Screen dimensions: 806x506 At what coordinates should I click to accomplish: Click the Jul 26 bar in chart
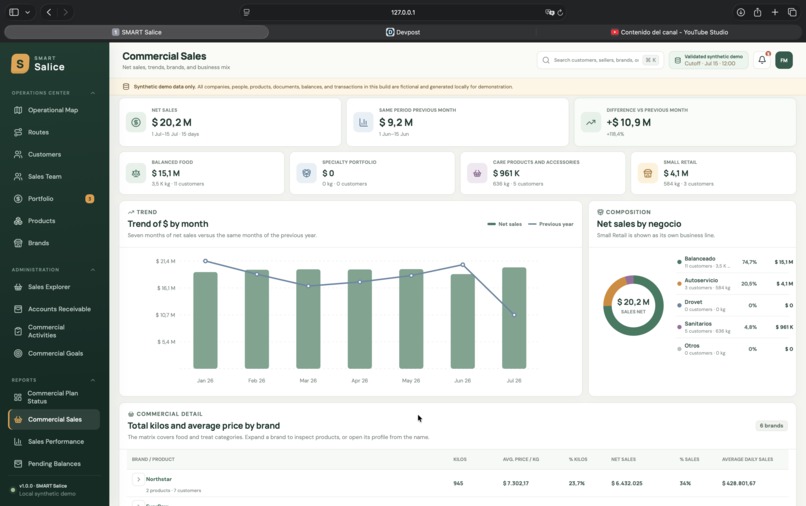click(514, 318)
